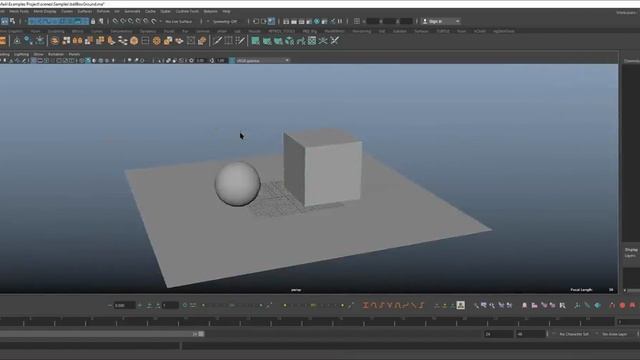Click the green grid-pattern shelf icon
640x360 pixels.
312,40
